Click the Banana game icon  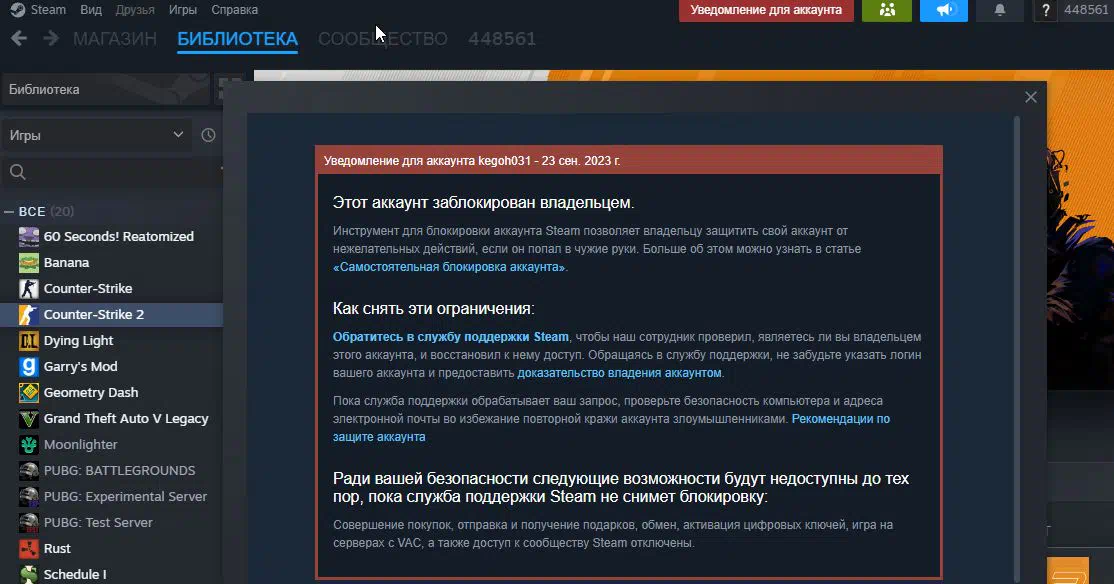(28, 263)
